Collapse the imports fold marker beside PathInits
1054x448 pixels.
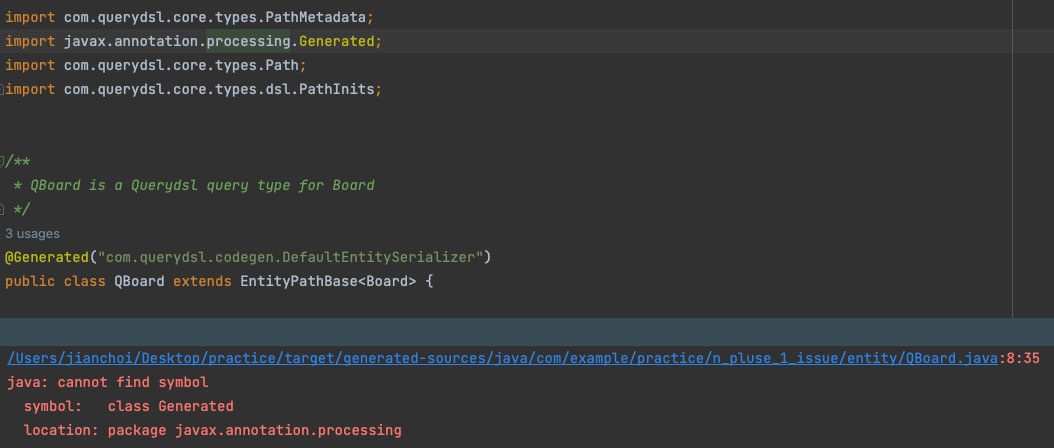click(2, 89)
